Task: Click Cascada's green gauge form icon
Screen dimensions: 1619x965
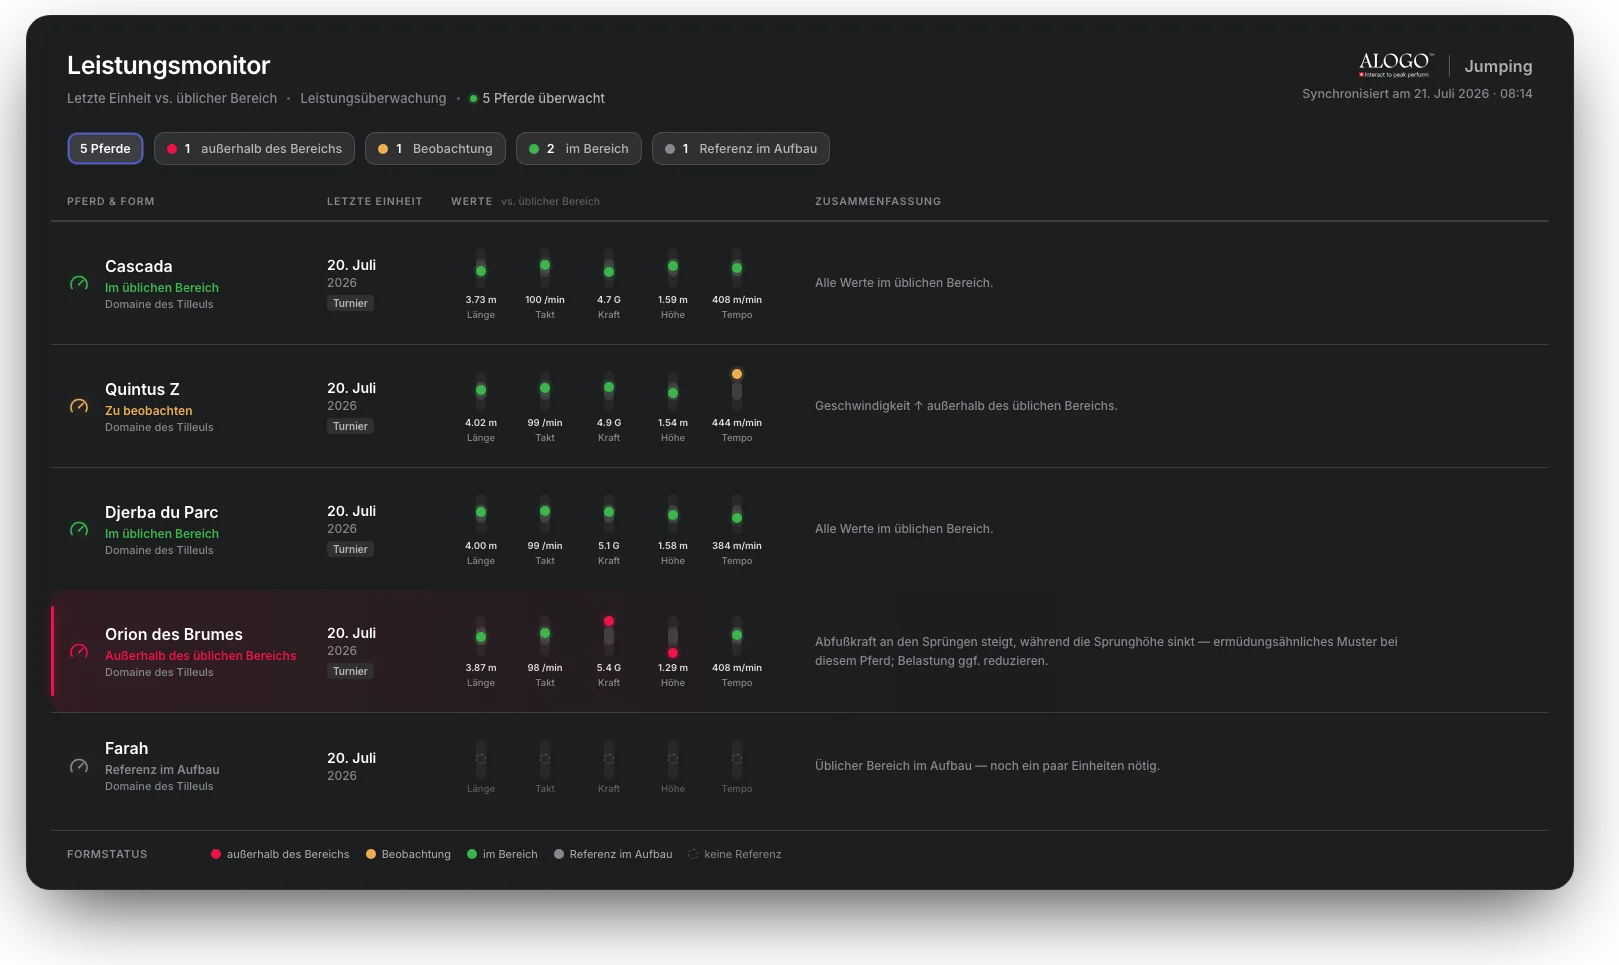Action: (x=79, y=284)
